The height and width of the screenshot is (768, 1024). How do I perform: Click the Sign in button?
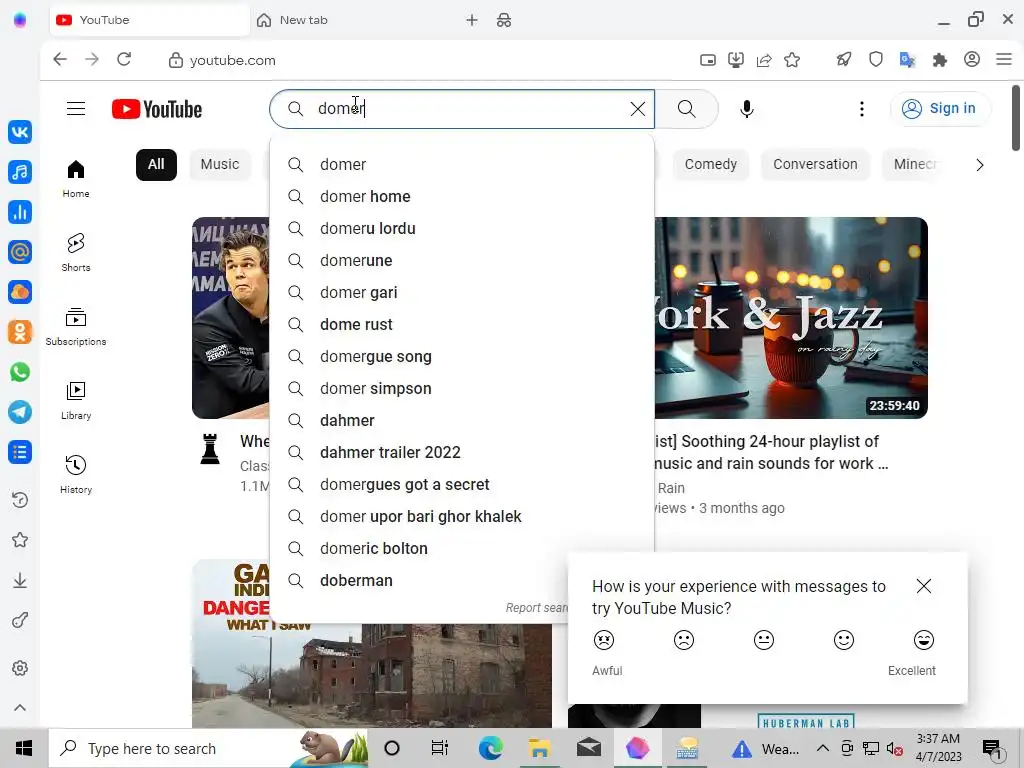(x=940, y=108)
